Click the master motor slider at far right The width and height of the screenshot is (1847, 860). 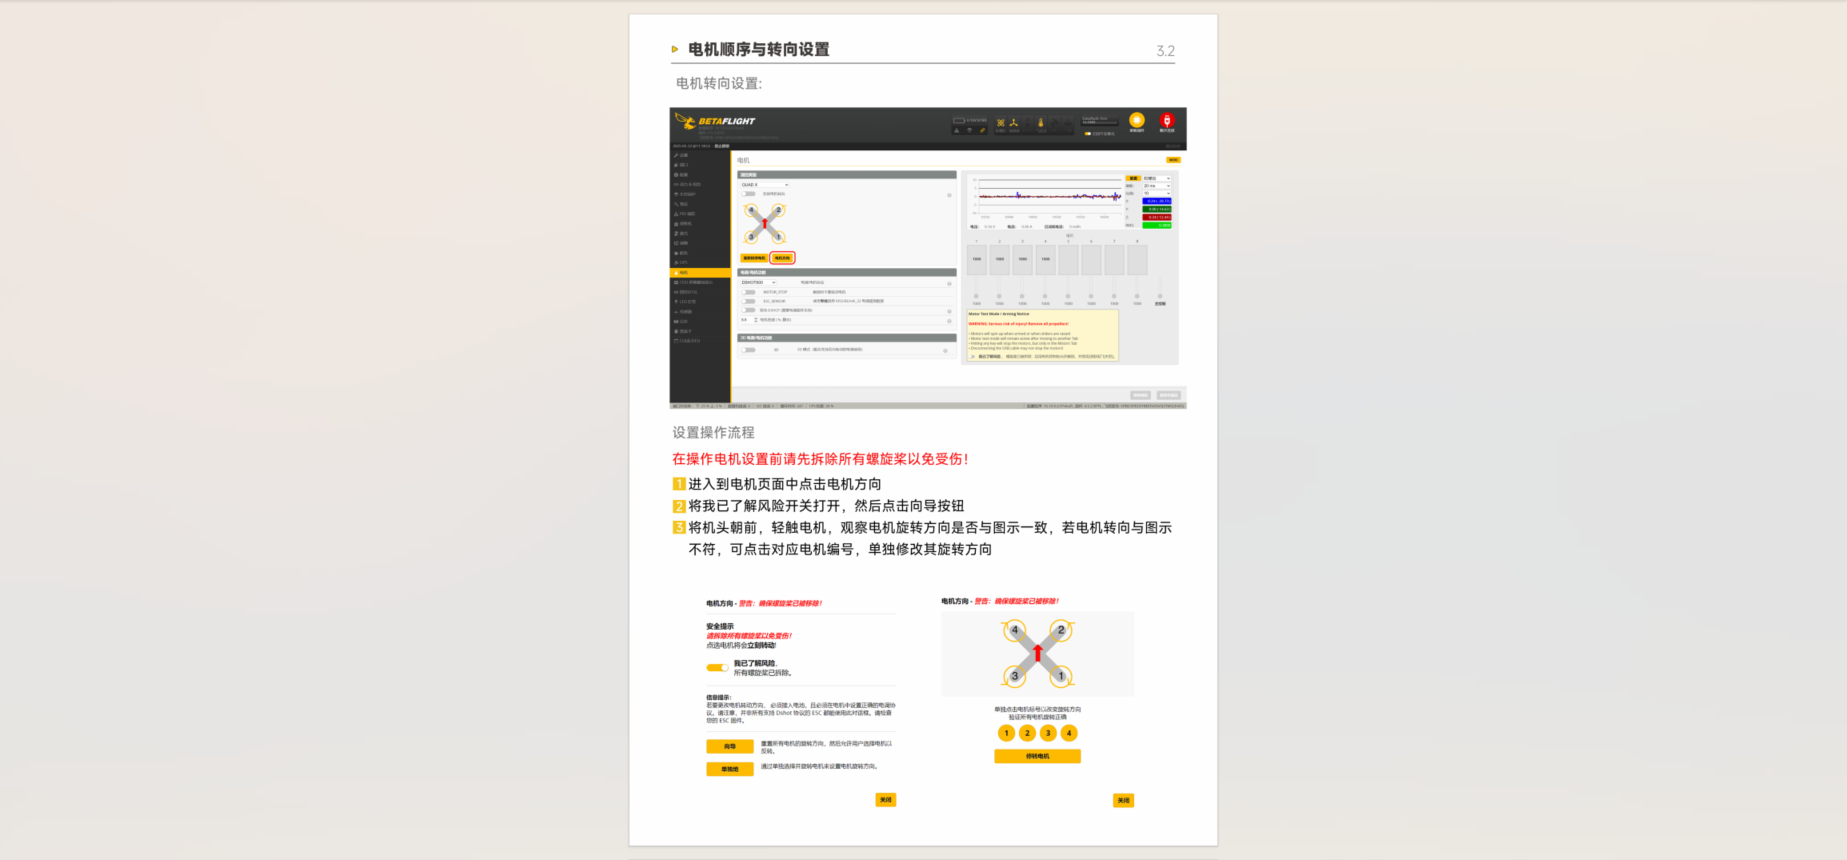point(1160,296)
